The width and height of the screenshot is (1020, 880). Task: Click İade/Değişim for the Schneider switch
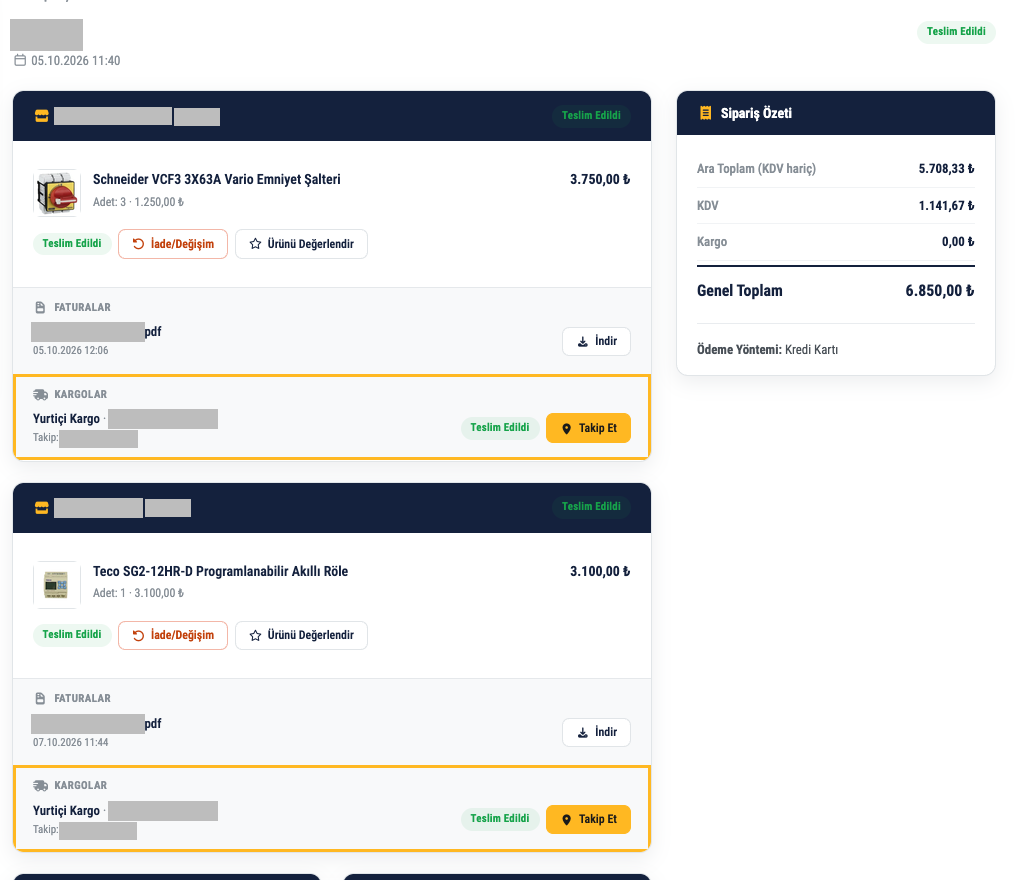tap(173, 244)
